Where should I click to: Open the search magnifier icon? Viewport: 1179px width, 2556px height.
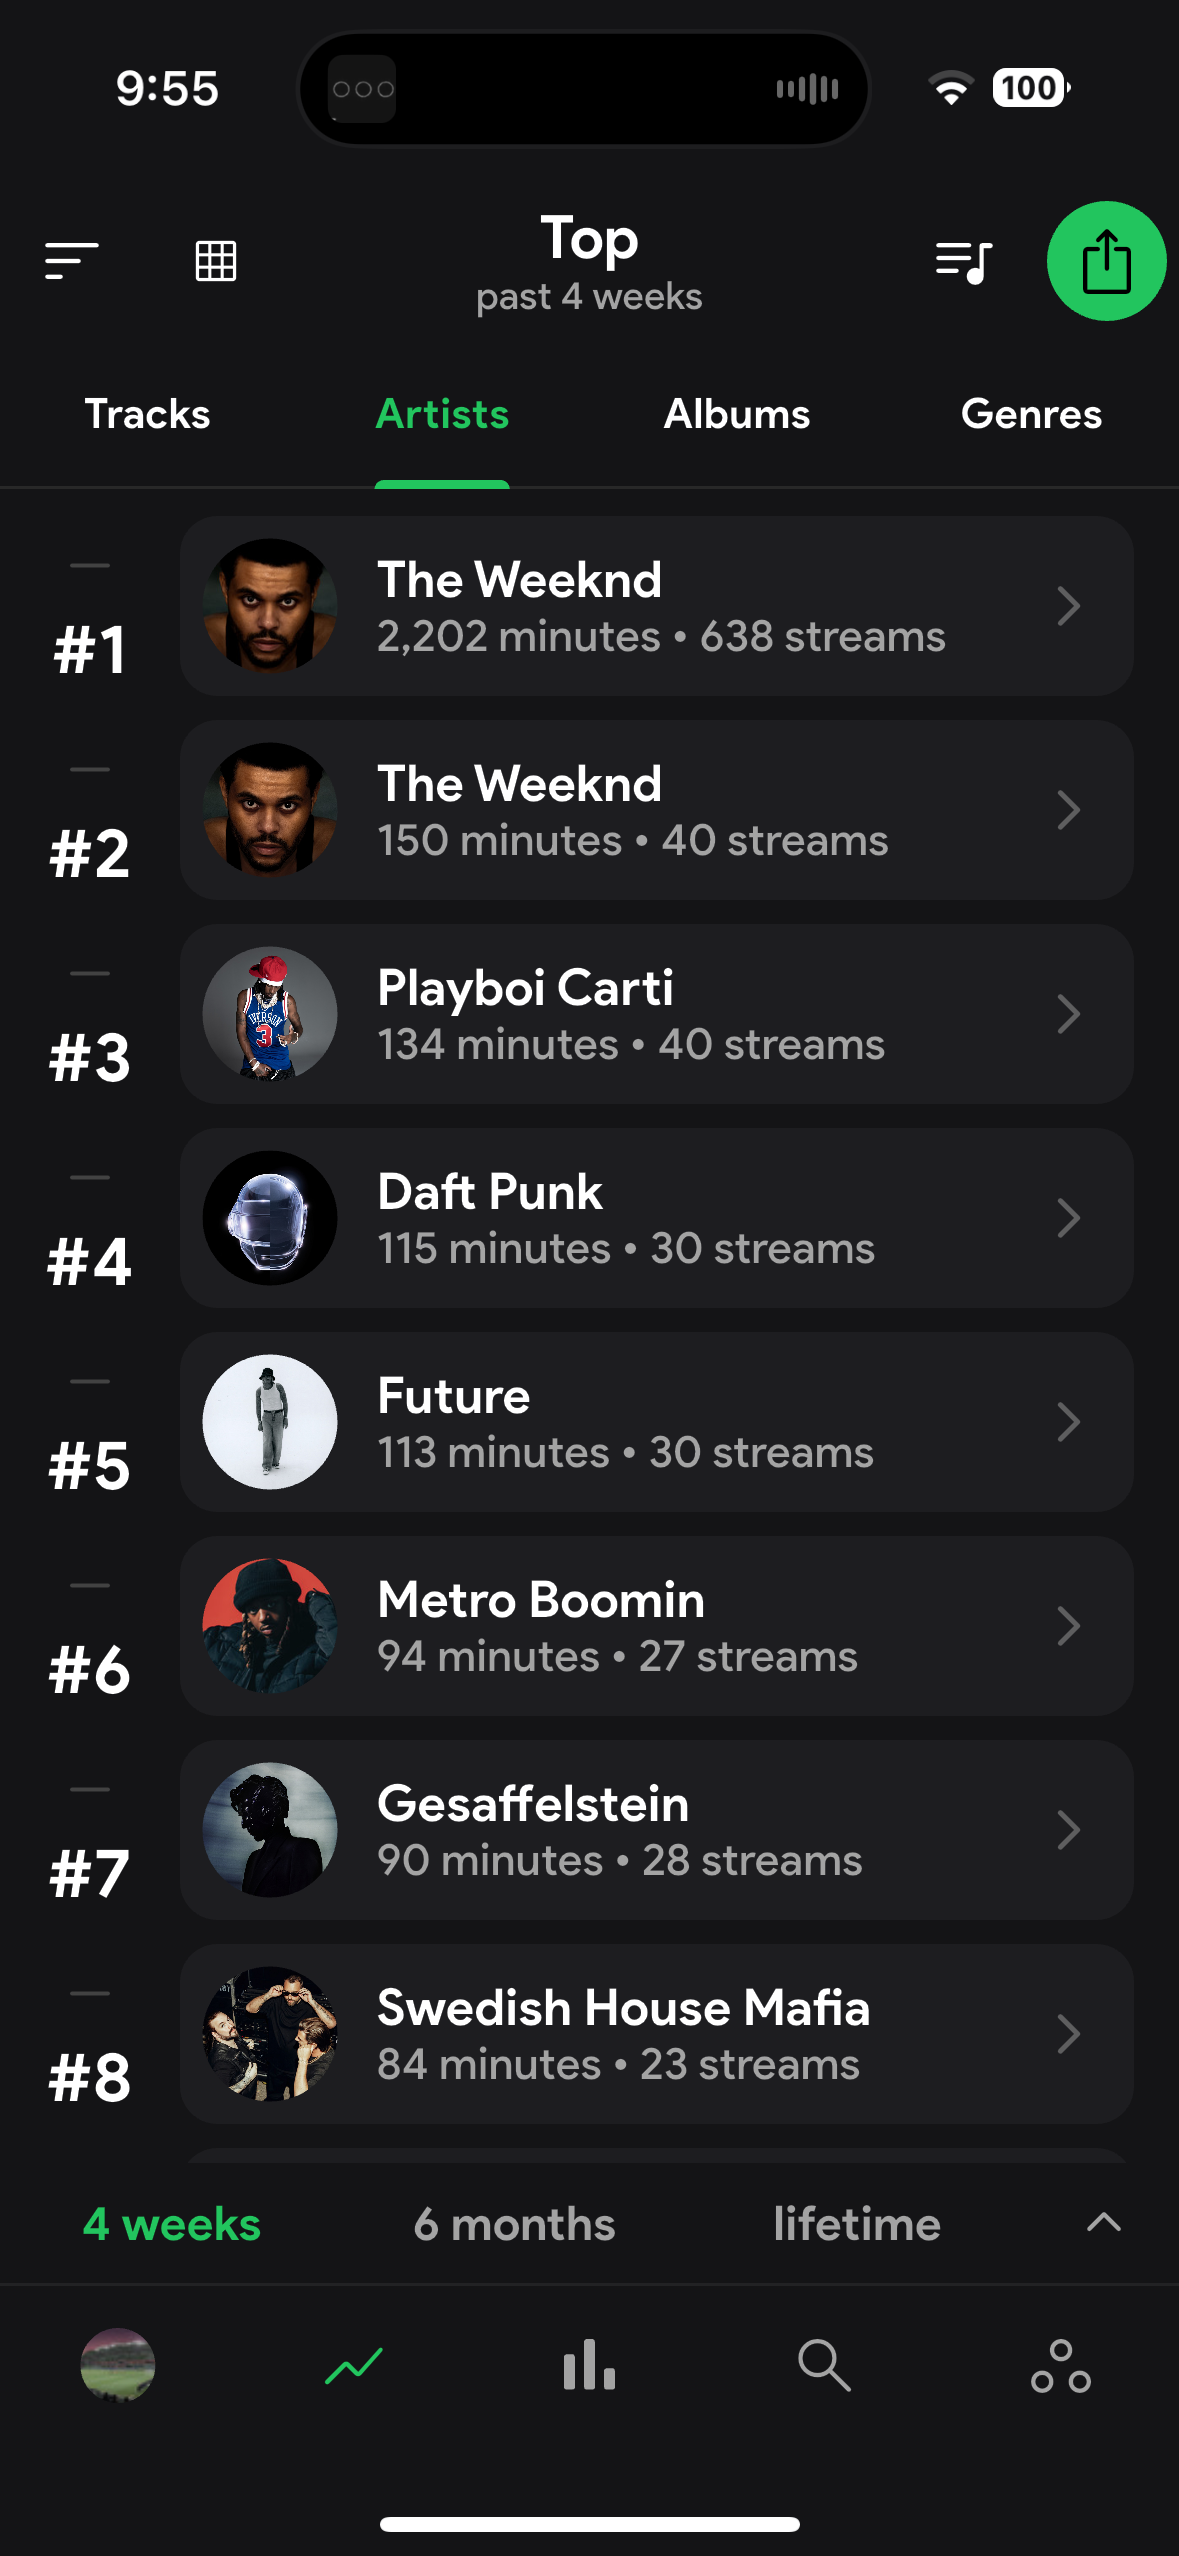tap(824, 2366)
